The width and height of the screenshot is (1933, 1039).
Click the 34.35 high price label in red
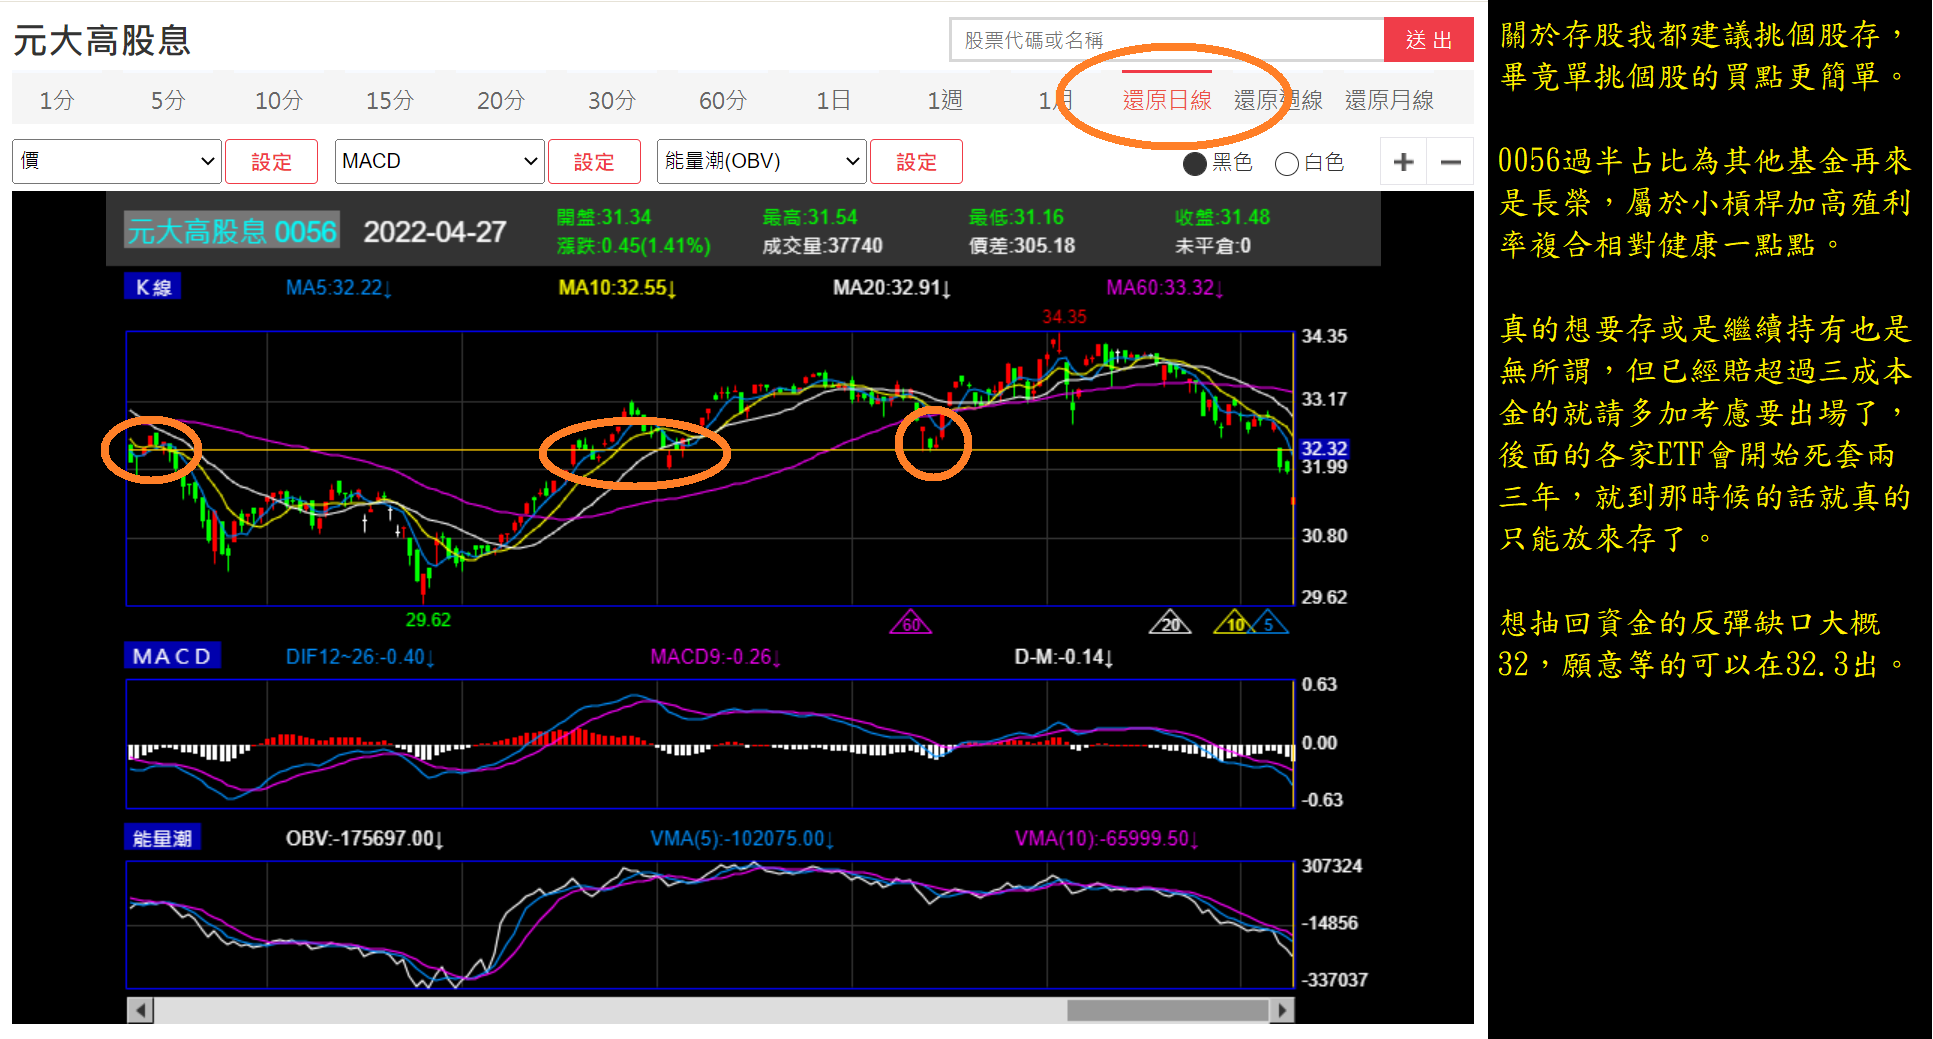[x=1064, y=317]
